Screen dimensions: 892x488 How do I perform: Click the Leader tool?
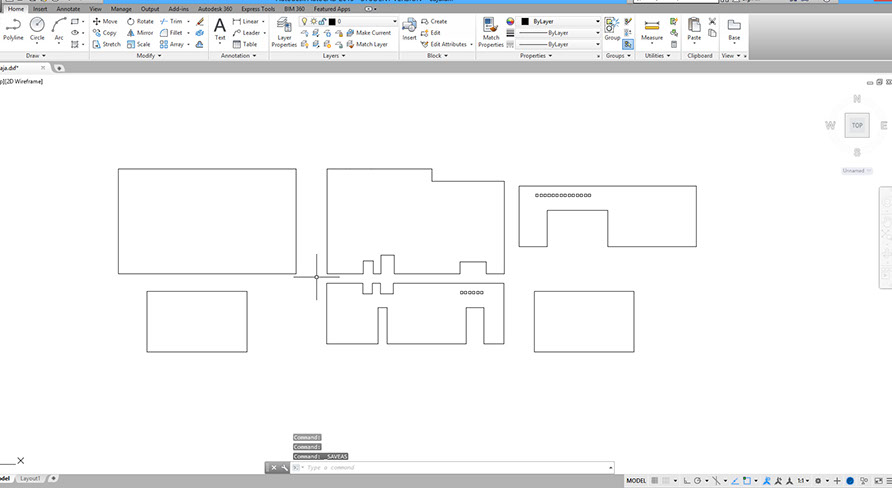pos(246,32)
